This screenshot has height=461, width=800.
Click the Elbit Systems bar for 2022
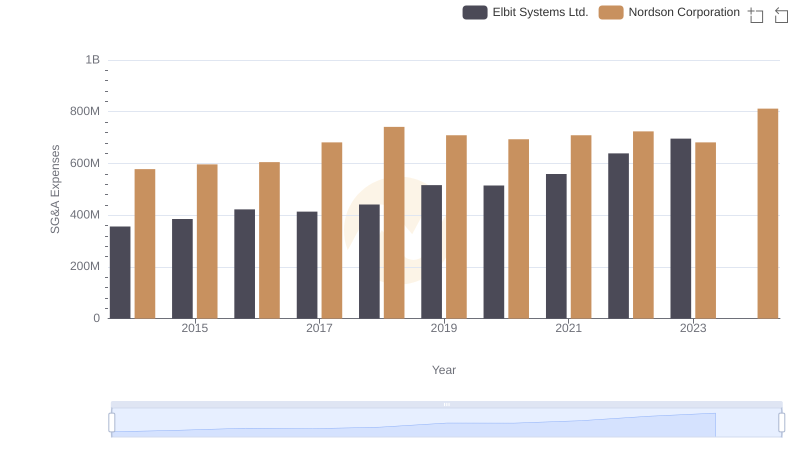pos(618,236)
